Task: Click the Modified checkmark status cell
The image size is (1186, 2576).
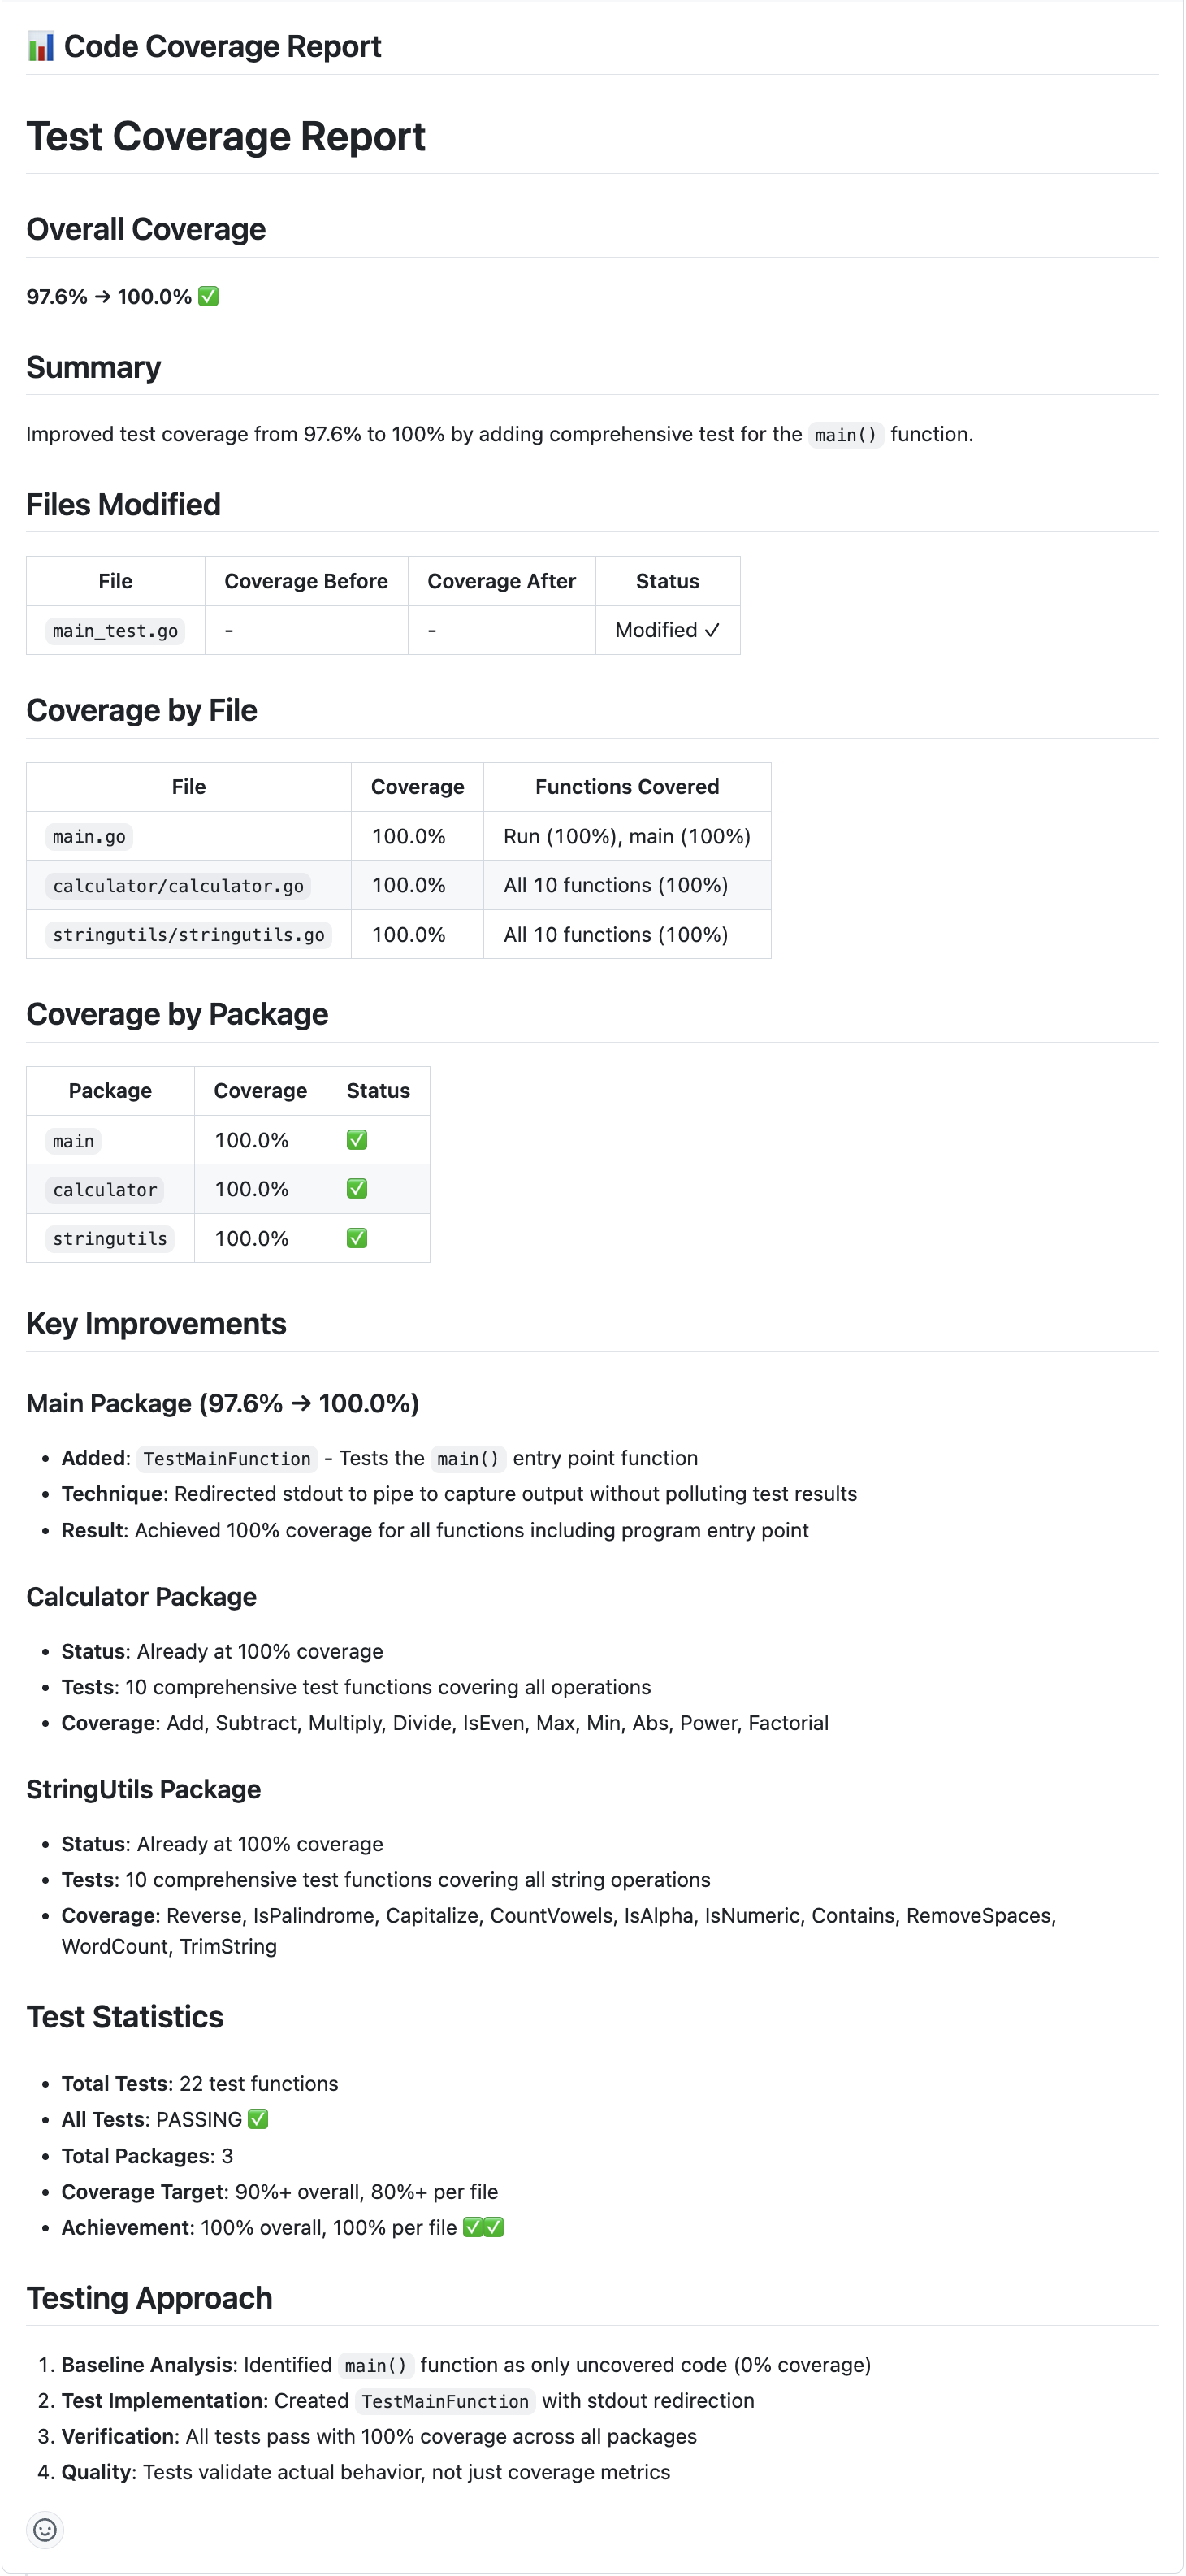Action: pos(667,630)
